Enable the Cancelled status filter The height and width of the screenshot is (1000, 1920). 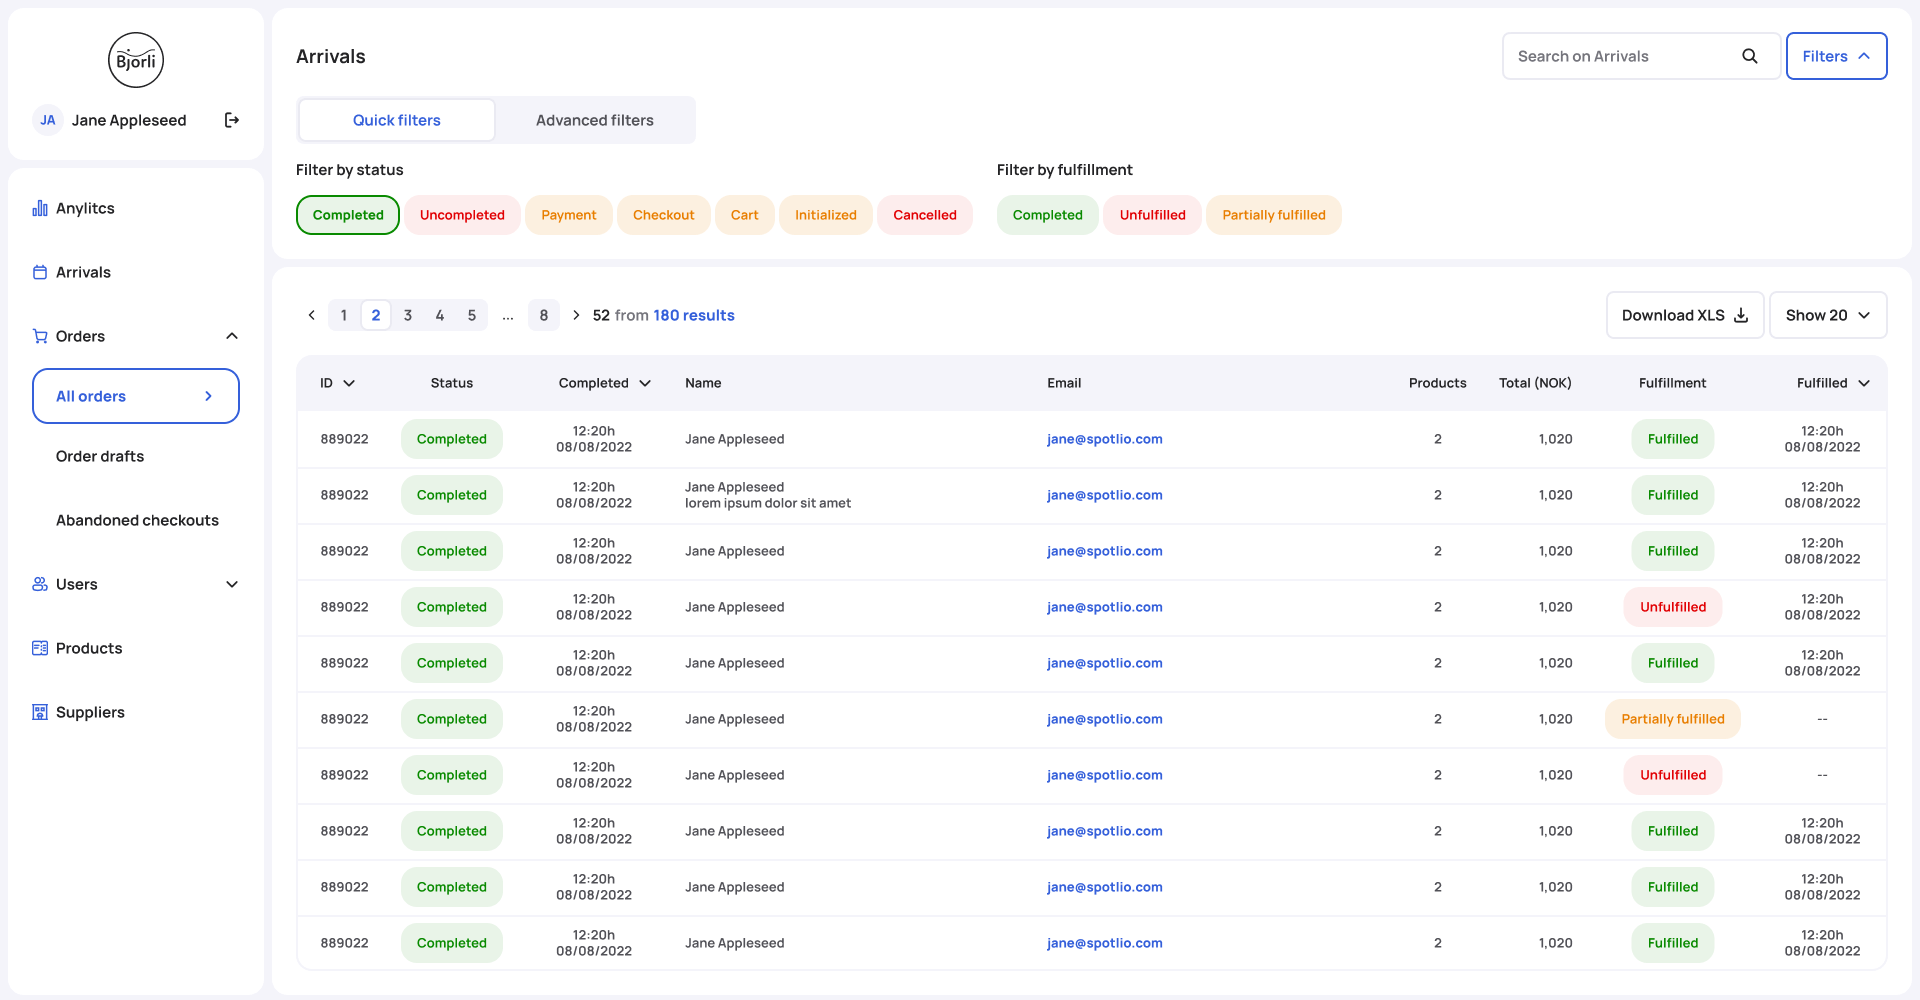[924, 215]
